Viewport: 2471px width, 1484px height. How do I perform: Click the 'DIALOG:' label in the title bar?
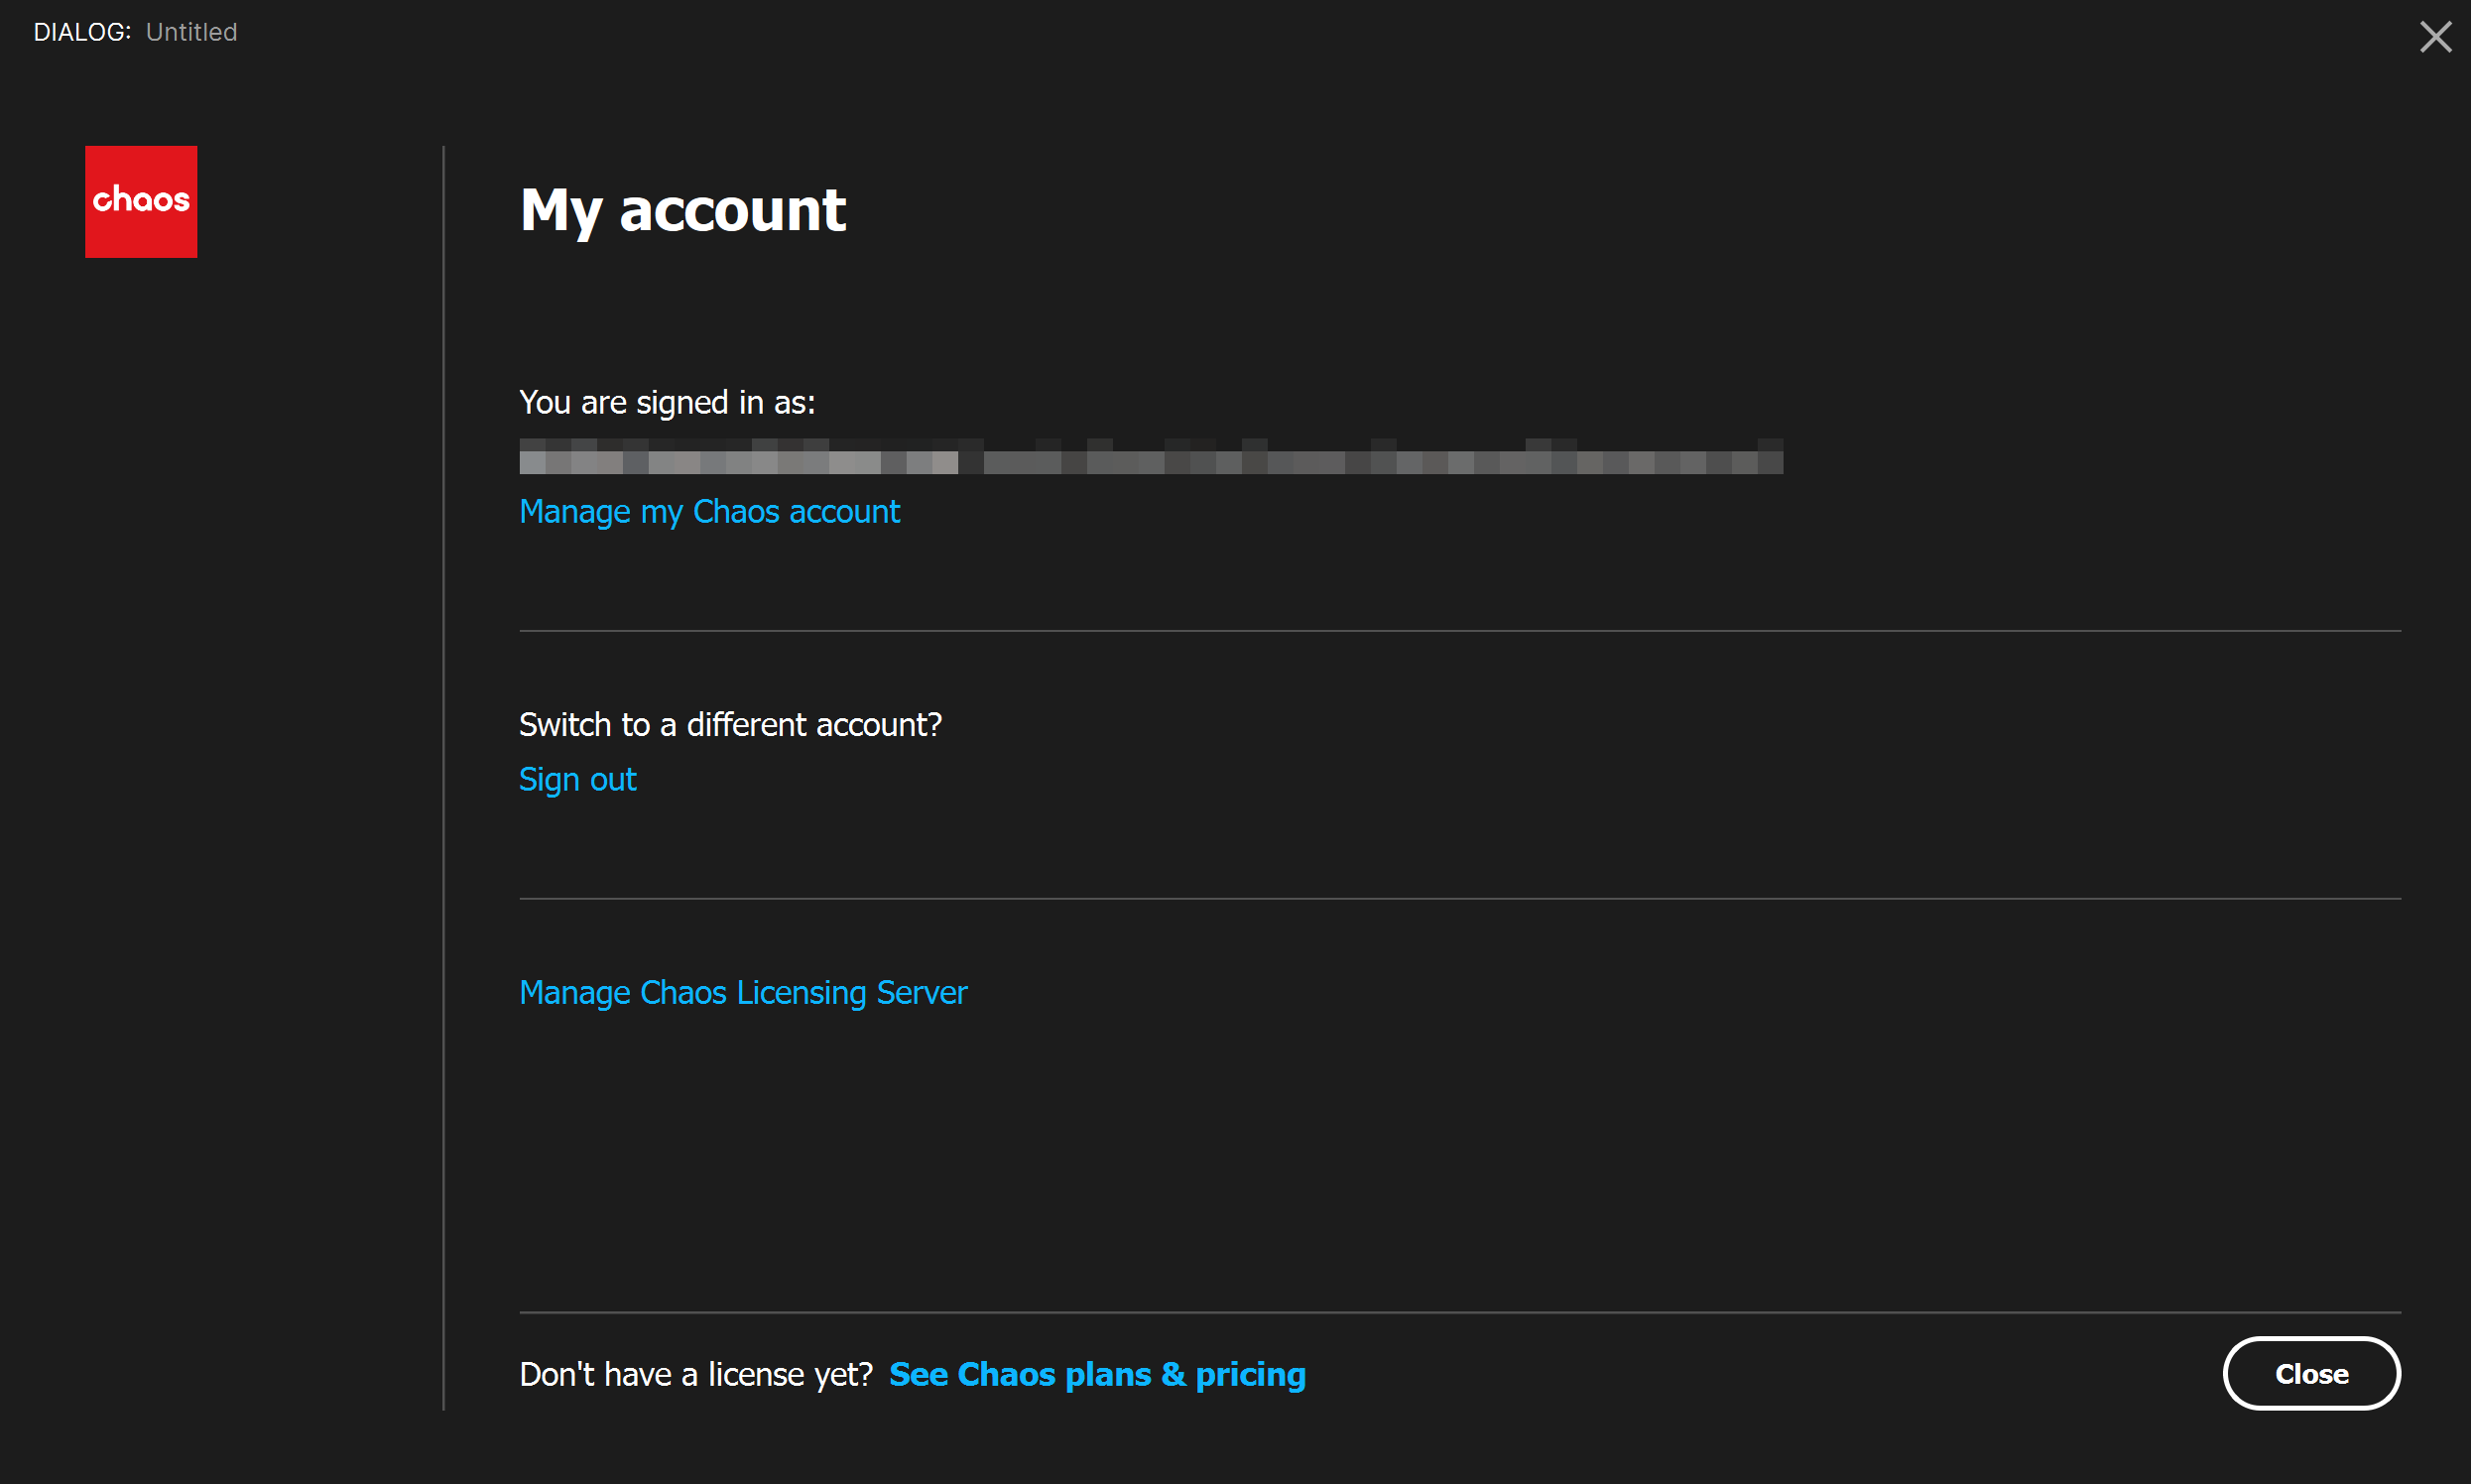(82, 32)
